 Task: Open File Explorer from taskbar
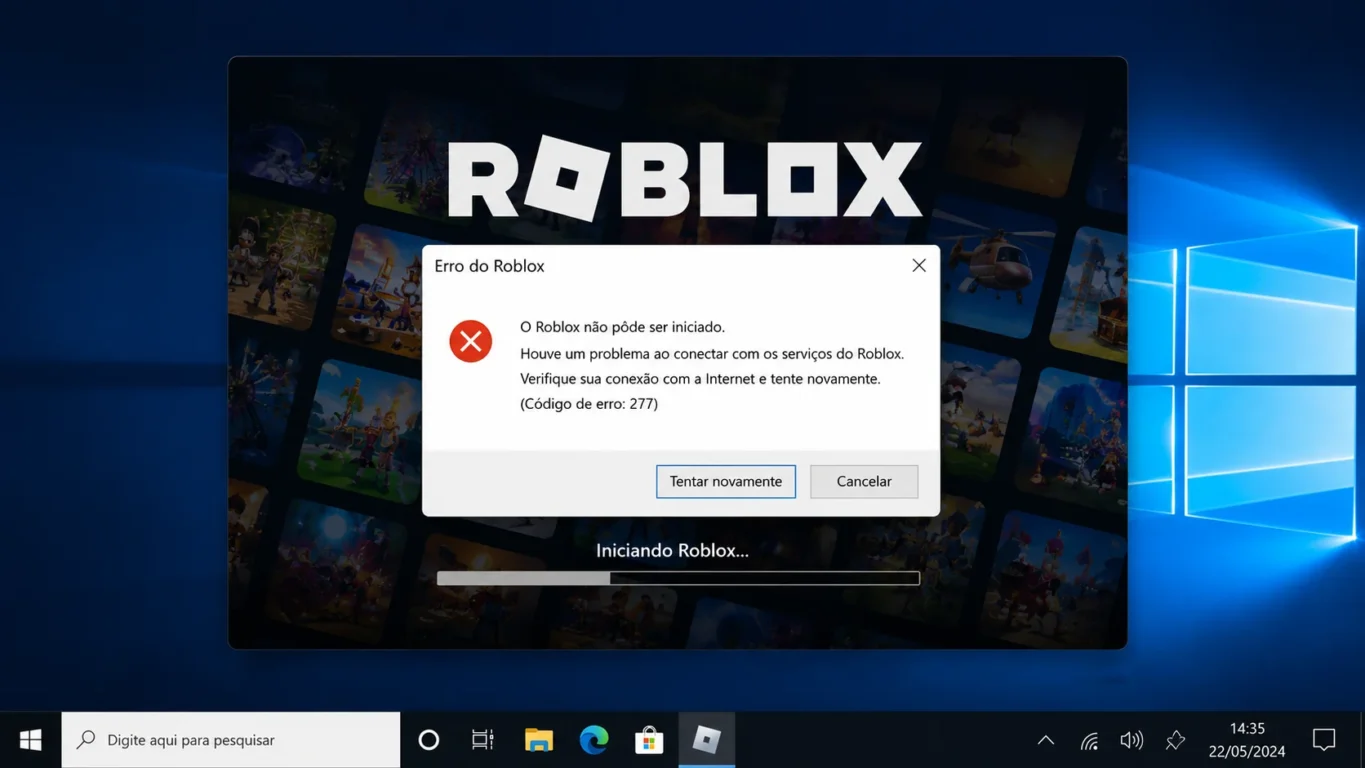pos(539,740)
